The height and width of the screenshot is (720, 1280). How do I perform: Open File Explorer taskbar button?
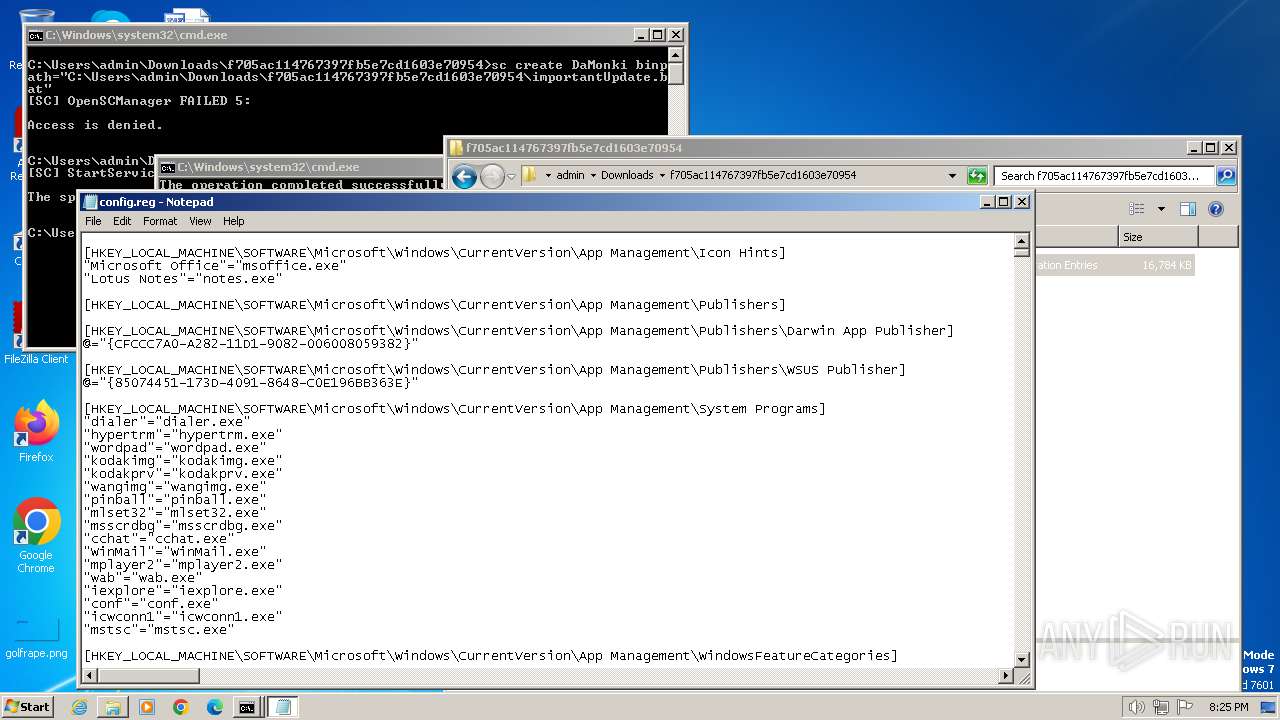(113, 707)
